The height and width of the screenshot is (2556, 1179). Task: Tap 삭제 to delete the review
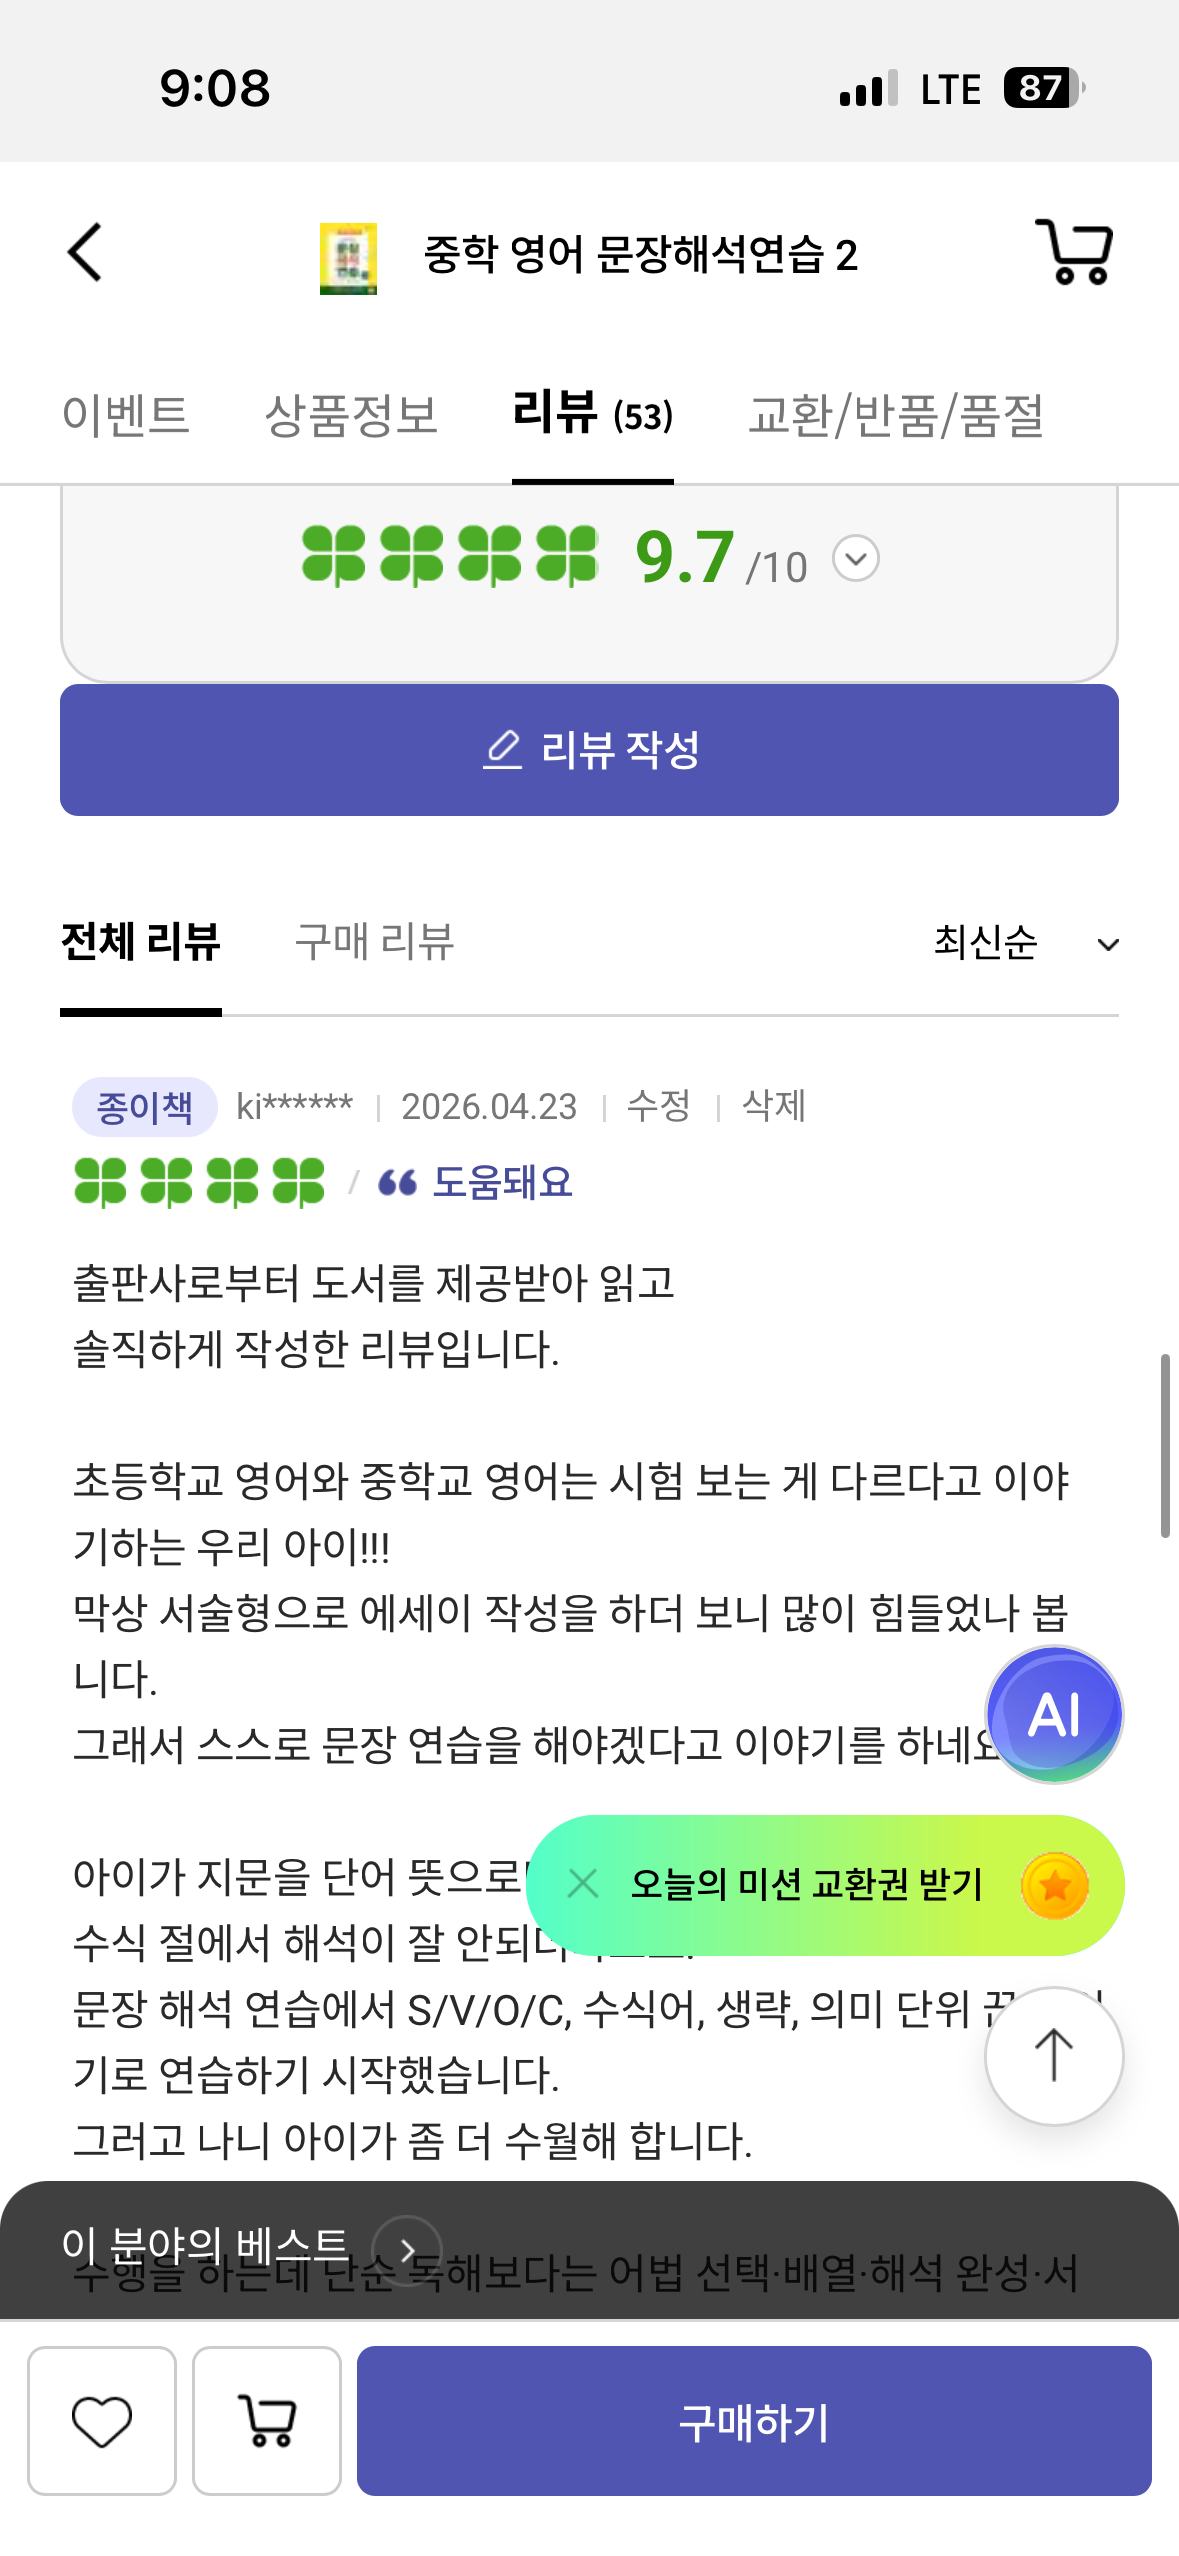pyautogui.click(x=774, y=1106)
